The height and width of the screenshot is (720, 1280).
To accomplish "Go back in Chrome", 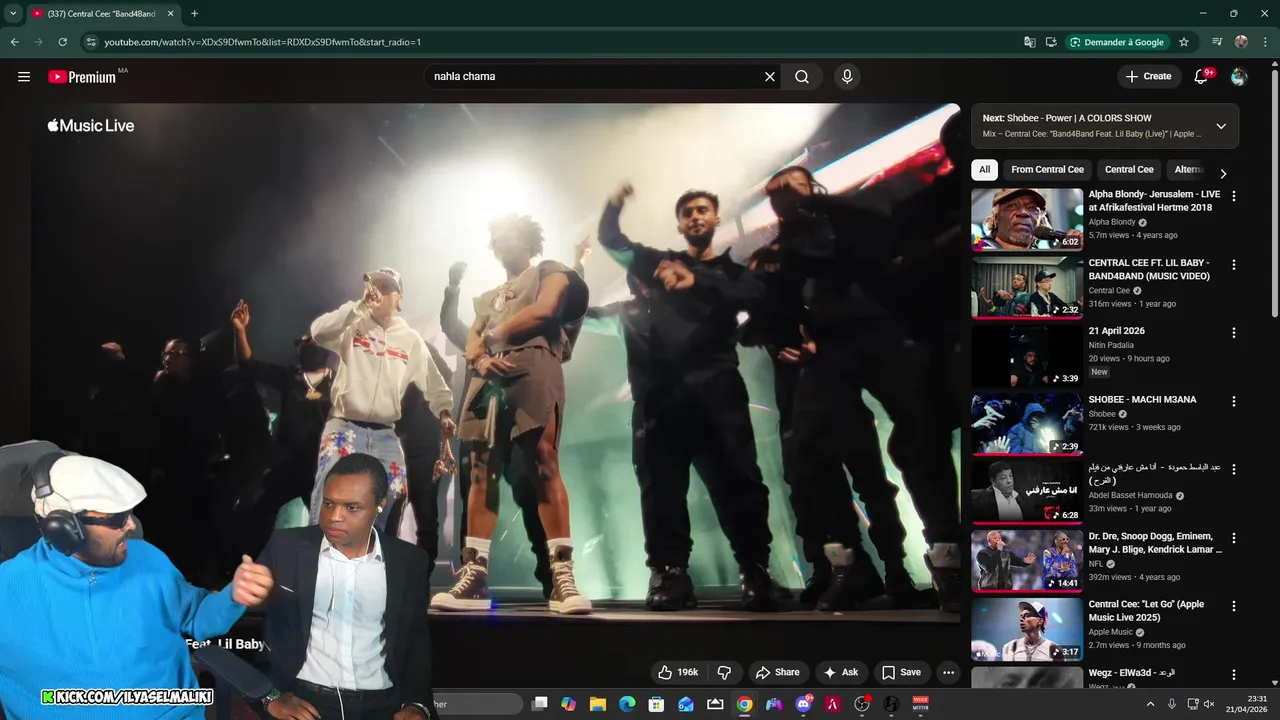I will [x=15, y=42].
